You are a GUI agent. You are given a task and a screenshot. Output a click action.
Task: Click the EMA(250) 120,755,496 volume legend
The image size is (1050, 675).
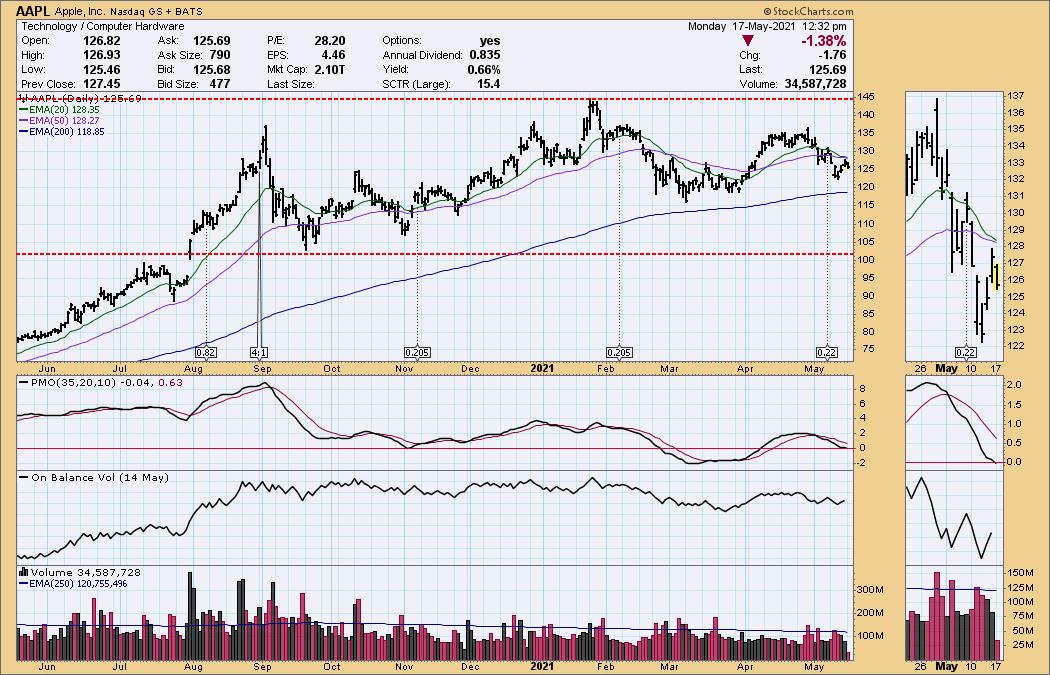(x=74, y=584)
